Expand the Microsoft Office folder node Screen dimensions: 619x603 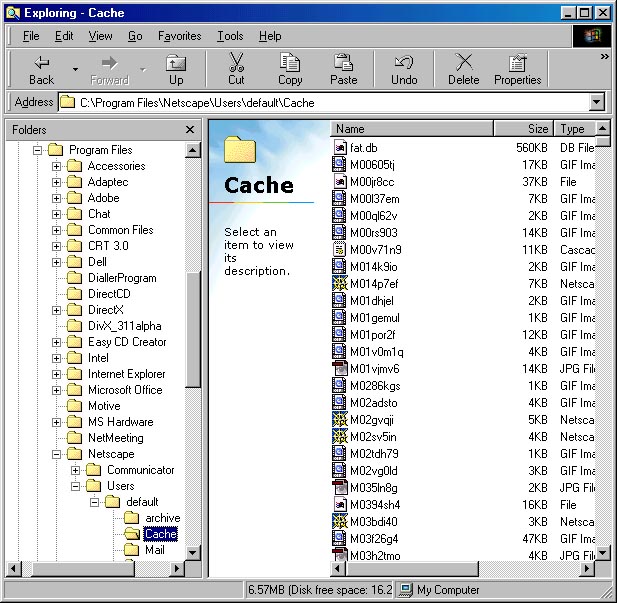coord(56,390)
